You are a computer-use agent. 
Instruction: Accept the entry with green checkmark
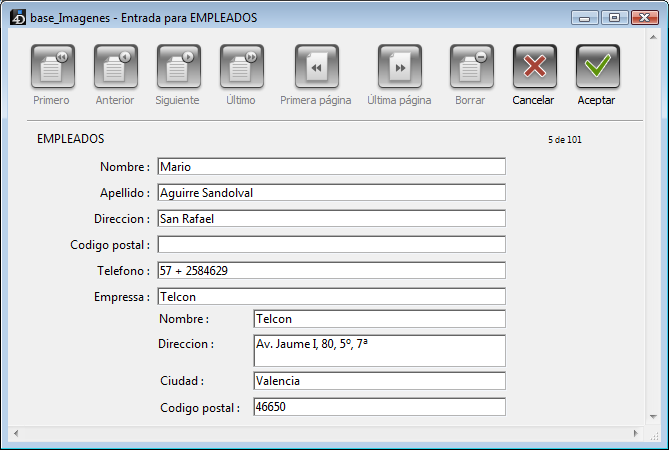(598, 67)
